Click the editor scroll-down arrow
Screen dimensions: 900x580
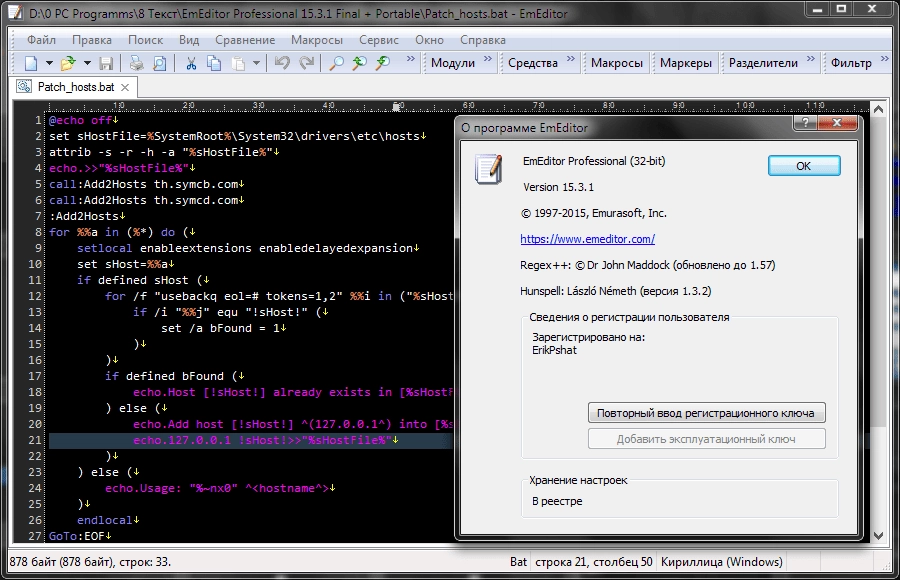click(x=878, y=535)
